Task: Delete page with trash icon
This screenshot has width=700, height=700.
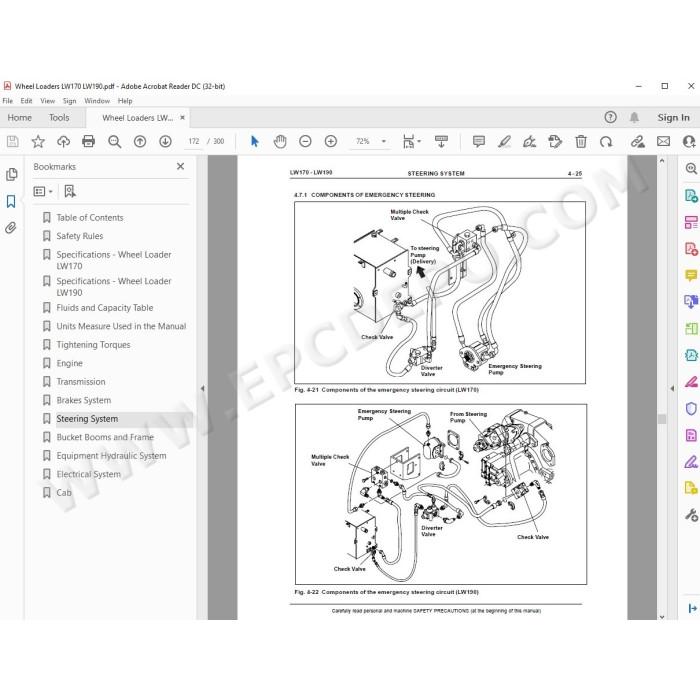Action: (x=581, y=142)
